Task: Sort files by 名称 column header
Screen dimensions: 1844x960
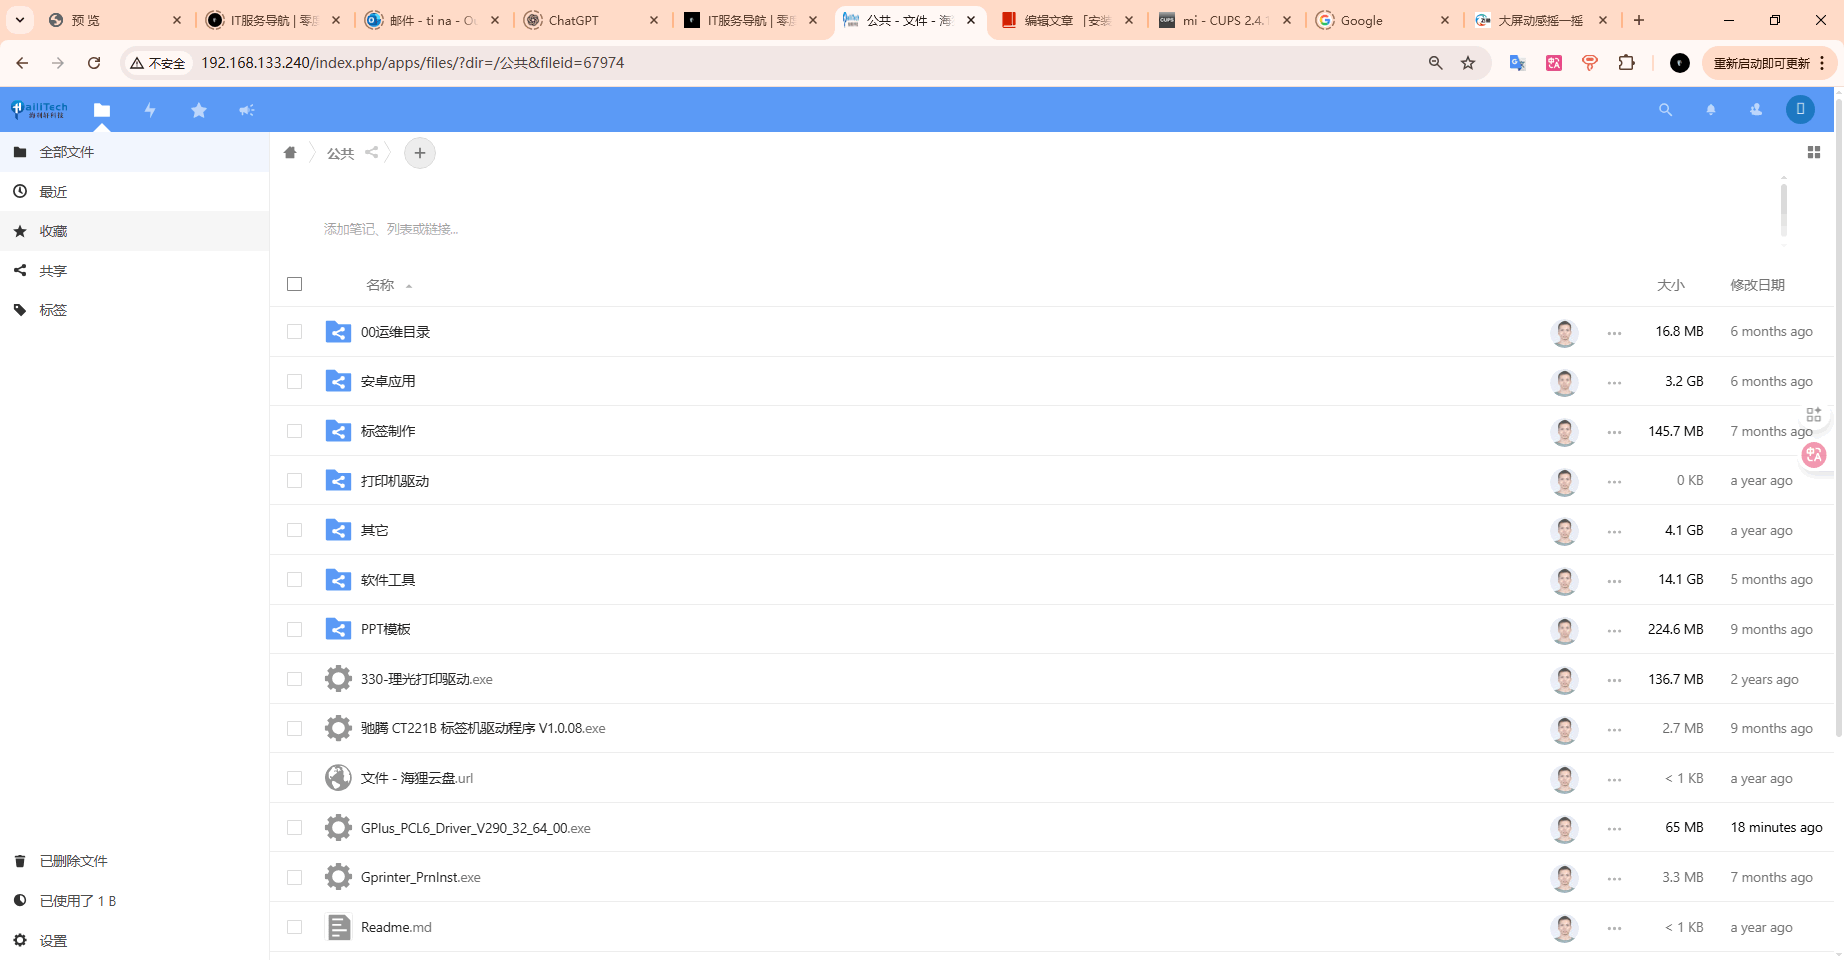Action: (380, 285)
